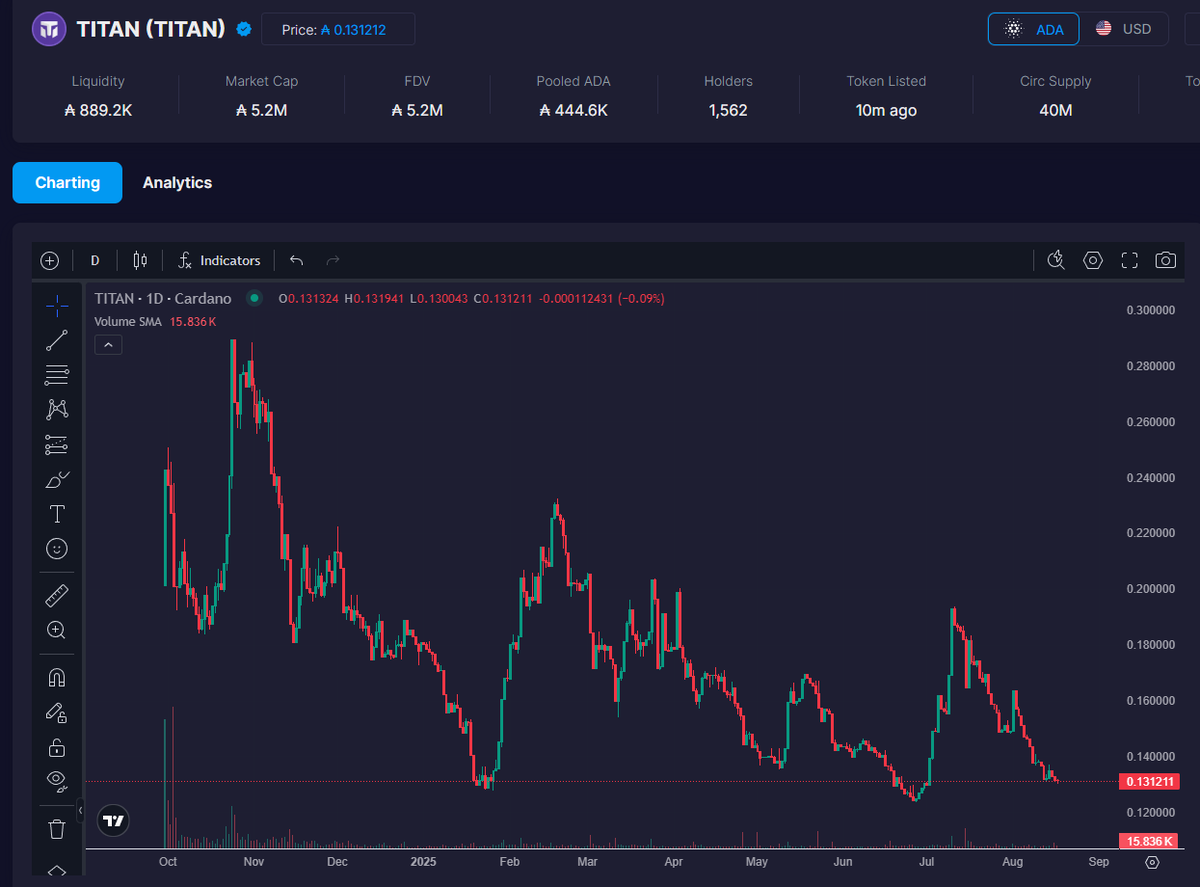This screenshot has height=887, width=1200.
Task: Click the Price ₳ 0.131212 box
Action: [x=338, y=29]
